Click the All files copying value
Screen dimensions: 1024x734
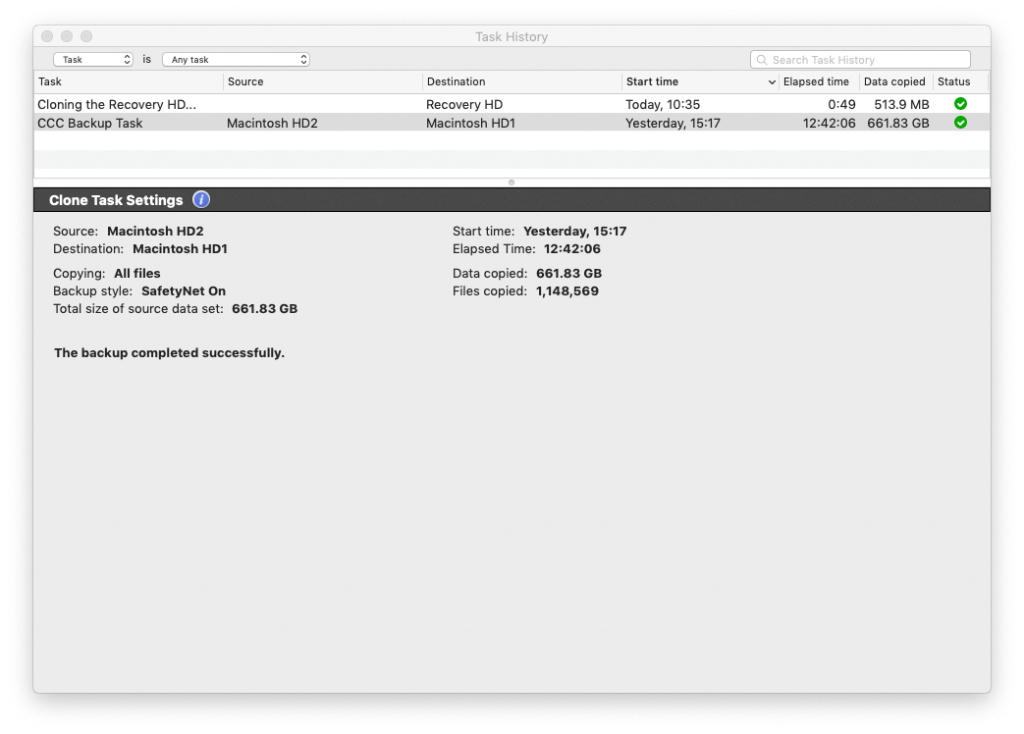[137, 274]
